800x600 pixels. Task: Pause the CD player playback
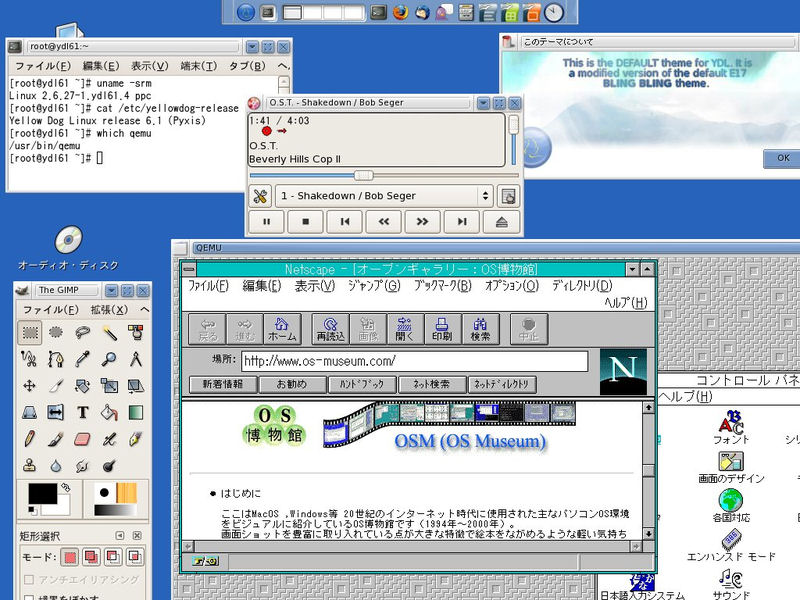coord(266,222)
